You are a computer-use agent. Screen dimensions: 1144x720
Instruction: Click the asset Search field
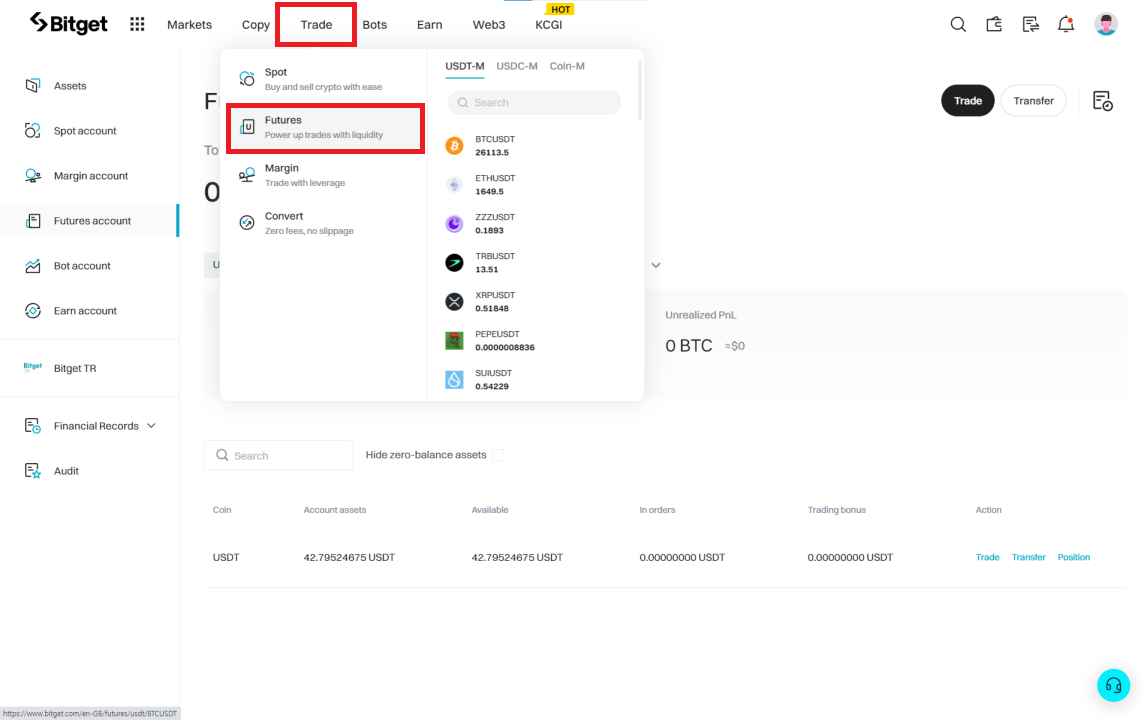click(x=279, y=455)
